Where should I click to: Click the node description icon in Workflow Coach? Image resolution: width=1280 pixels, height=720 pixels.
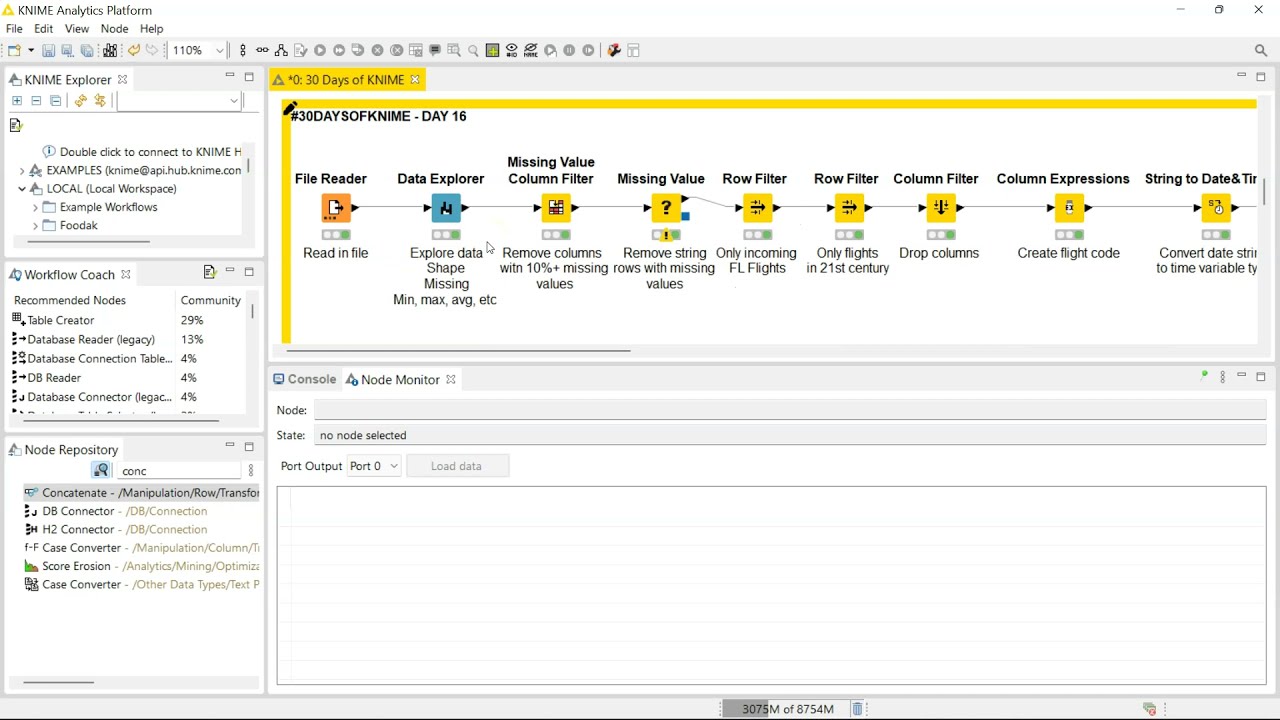pos(209,272)
